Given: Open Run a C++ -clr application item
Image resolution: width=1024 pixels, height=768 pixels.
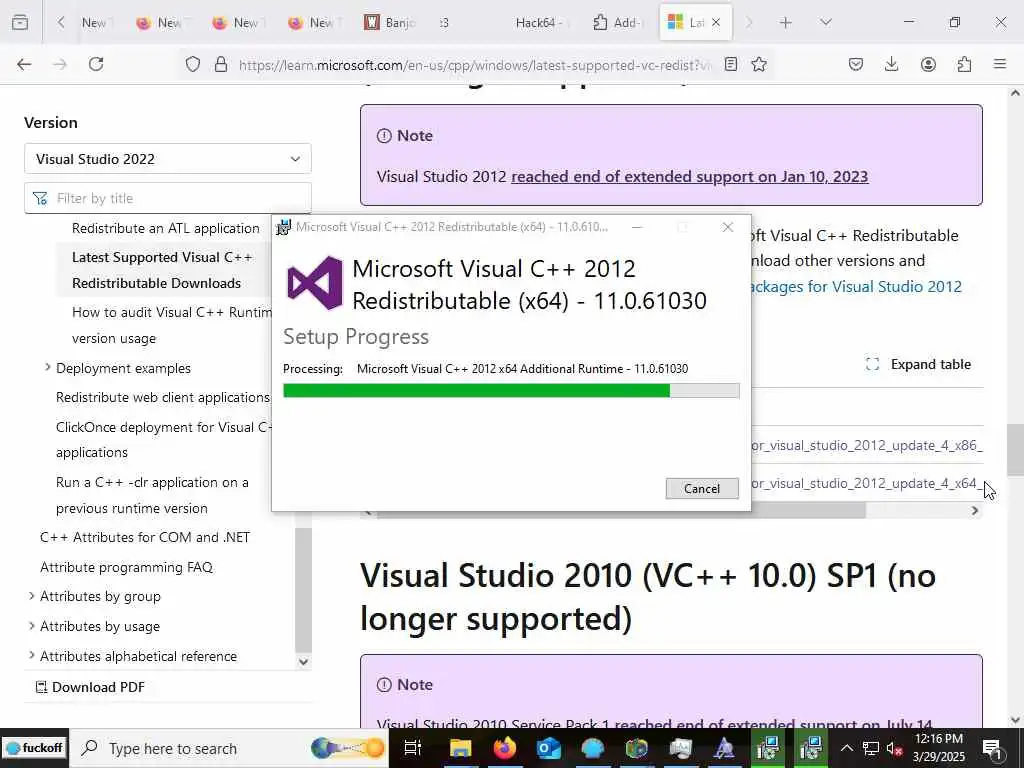Looking at the screenshot, I should [152, 495].
